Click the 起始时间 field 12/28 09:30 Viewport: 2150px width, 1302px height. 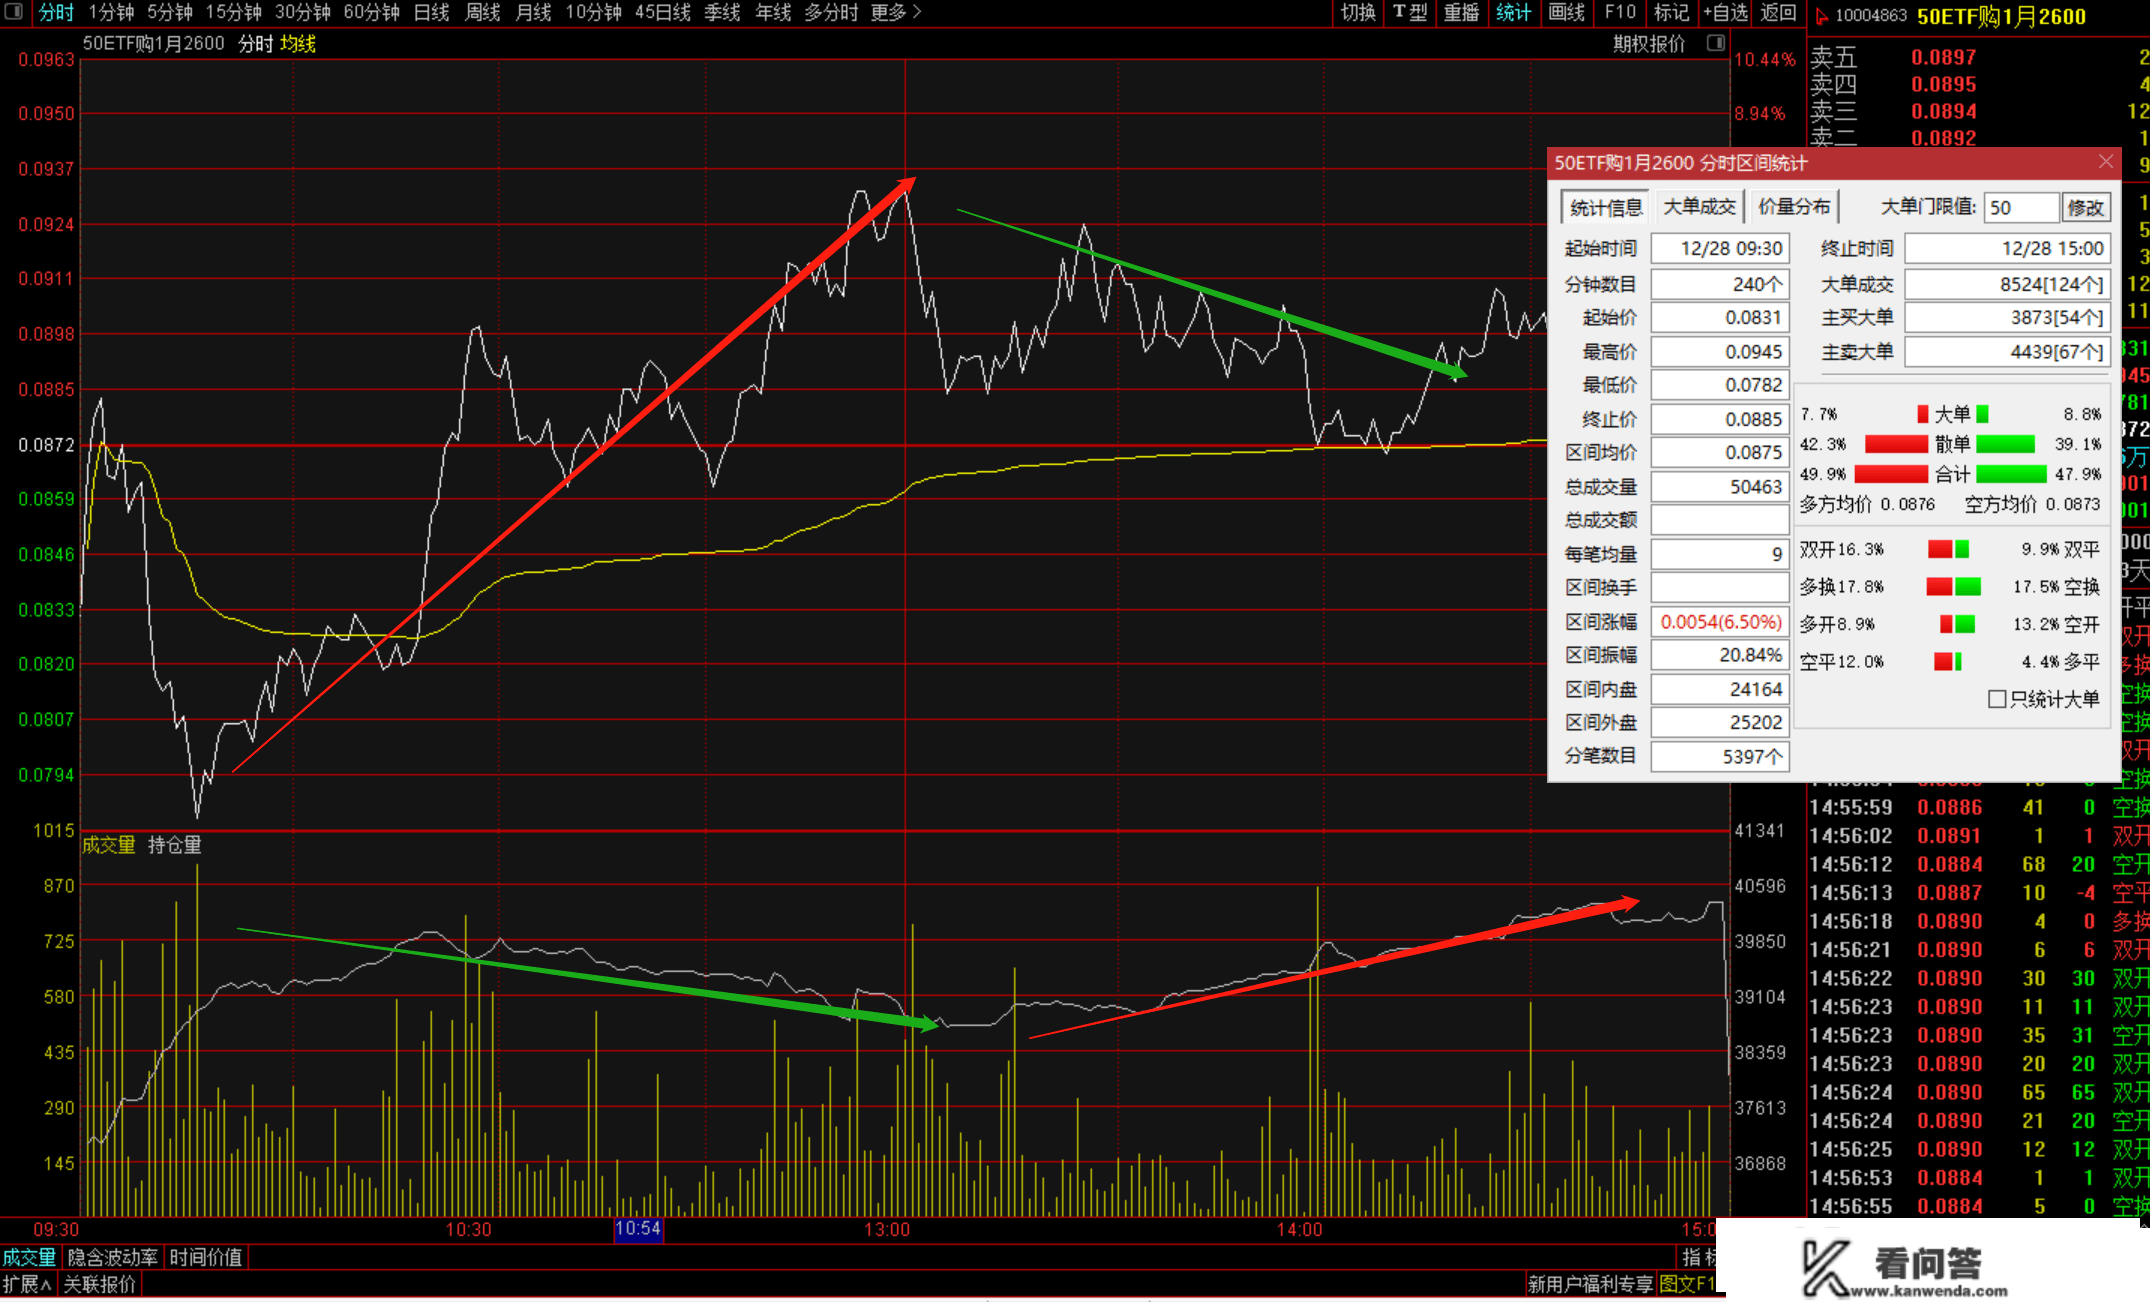(x=1719, y=248)
